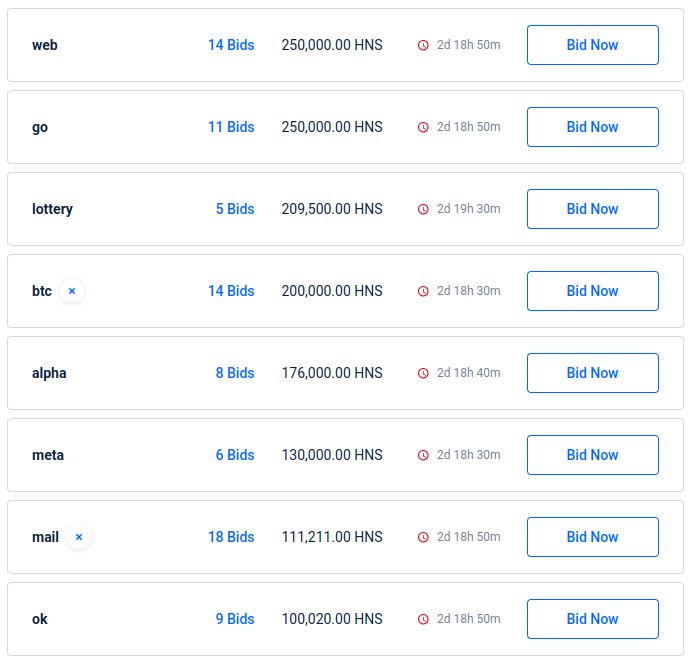
Task: Click the x badge next to mail
Action: tap(79, 537)
